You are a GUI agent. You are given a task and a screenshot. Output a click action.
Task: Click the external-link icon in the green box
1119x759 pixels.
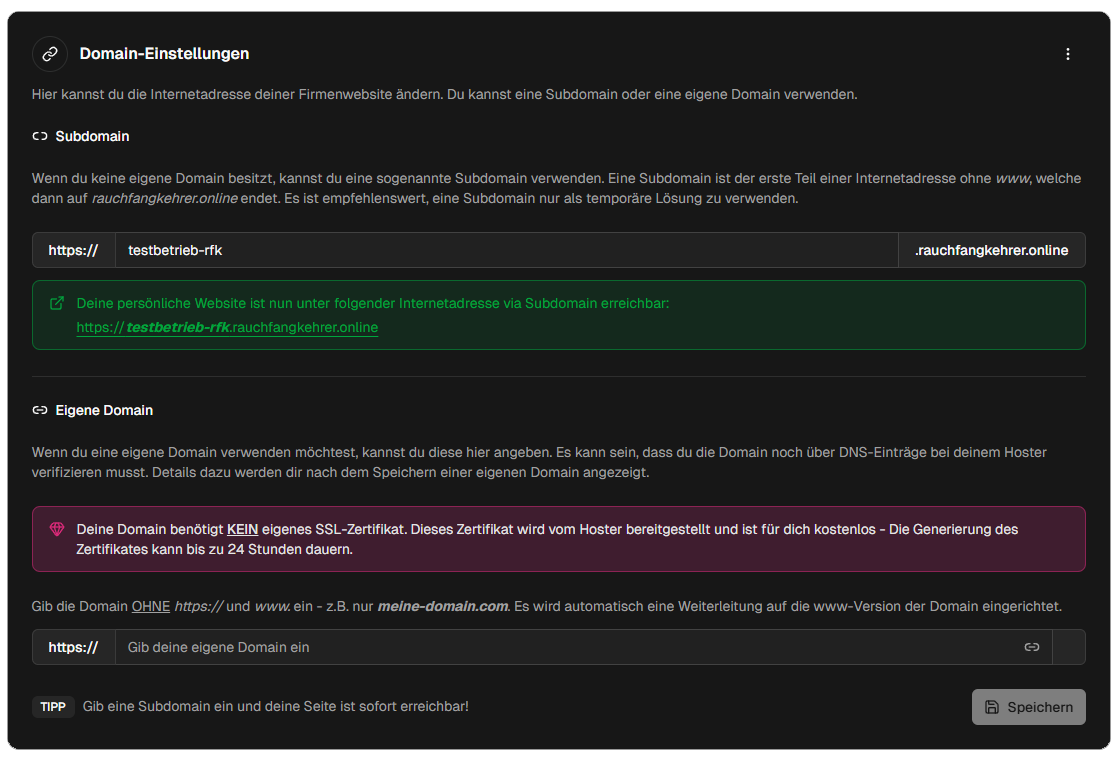pos(57,302)
